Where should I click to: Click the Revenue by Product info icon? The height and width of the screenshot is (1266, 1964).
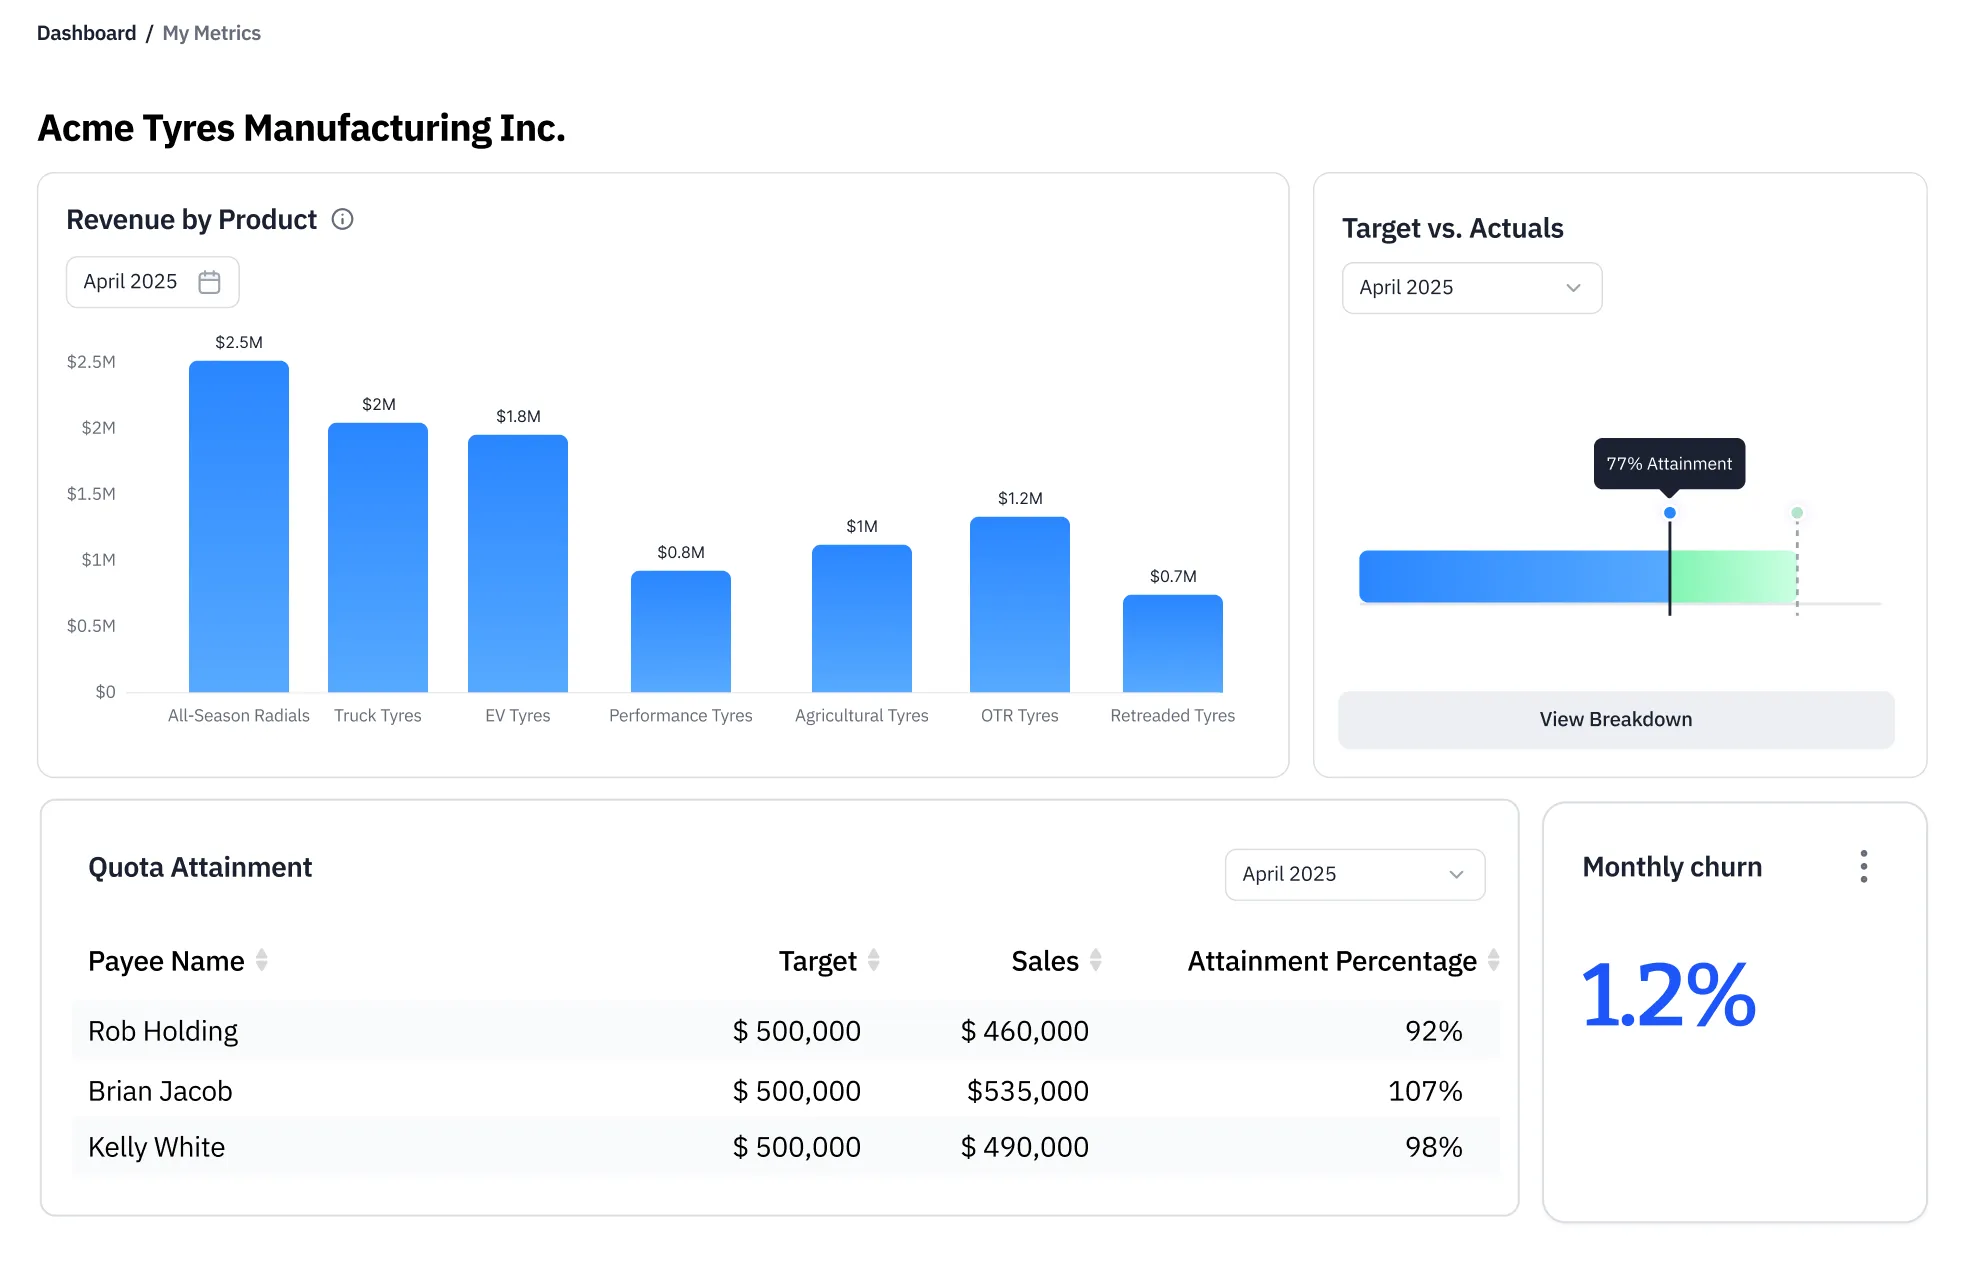[x=342, y=219]
